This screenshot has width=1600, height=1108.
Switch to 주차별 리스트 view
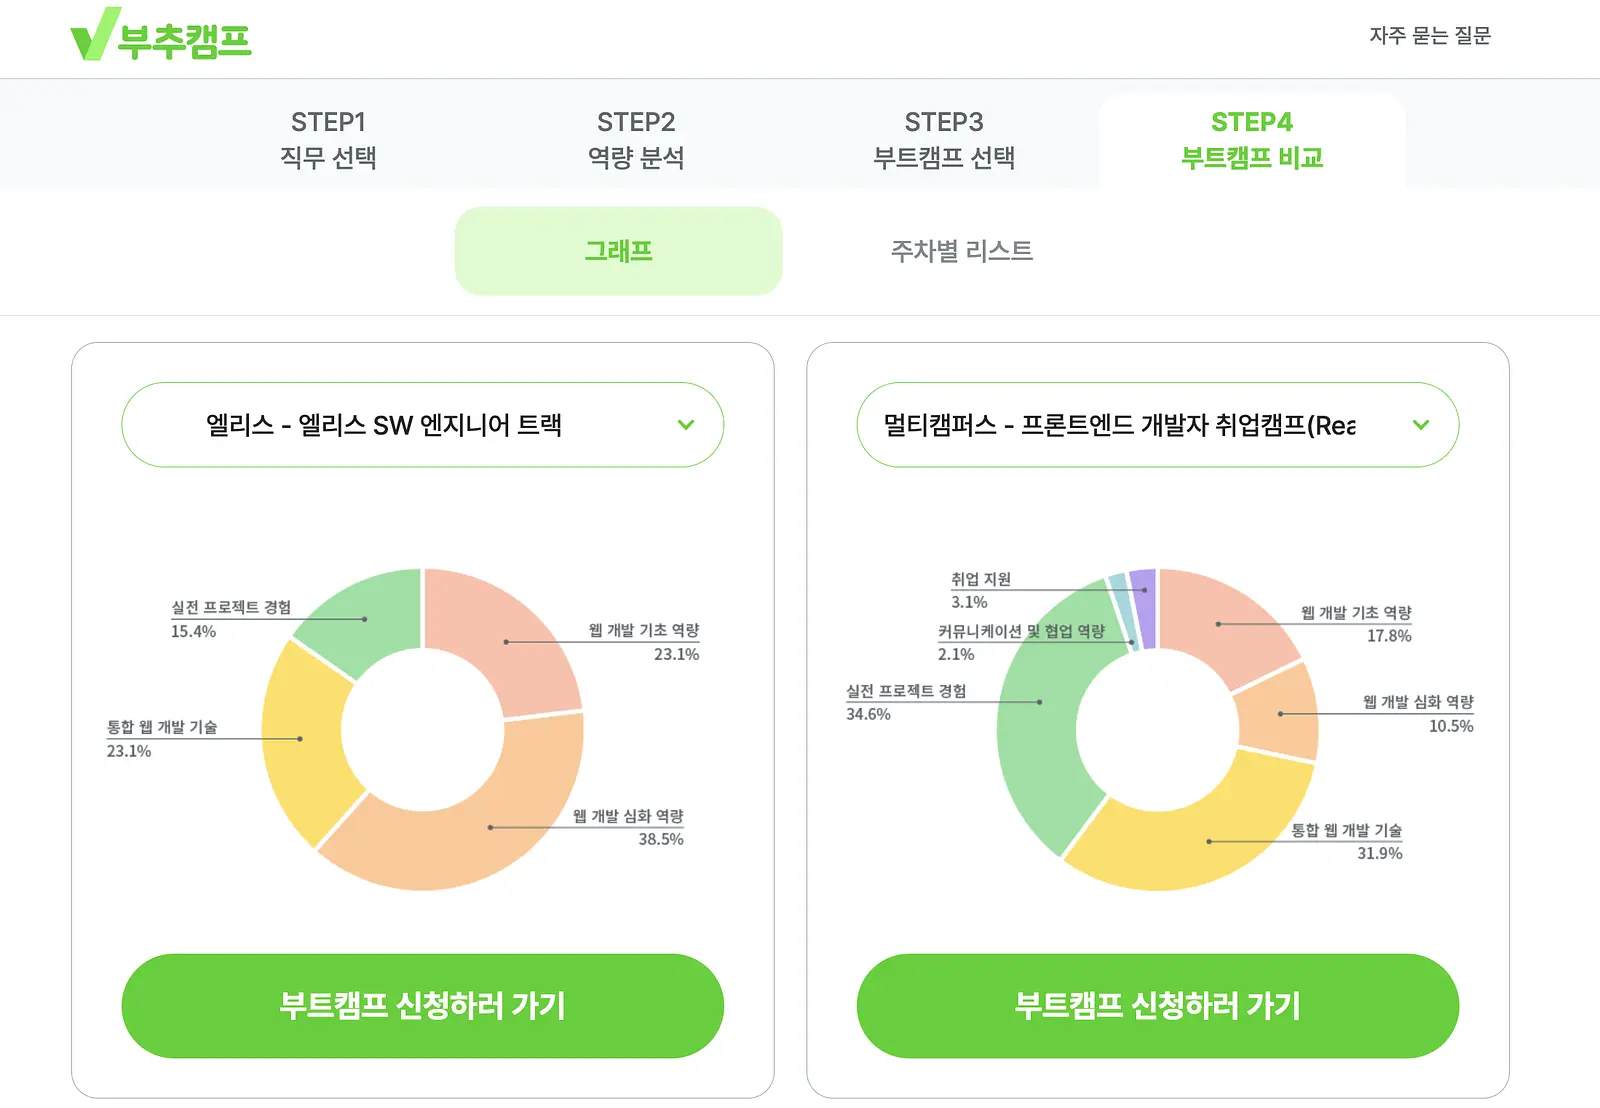pyautogui.click(x=962, y=251)
